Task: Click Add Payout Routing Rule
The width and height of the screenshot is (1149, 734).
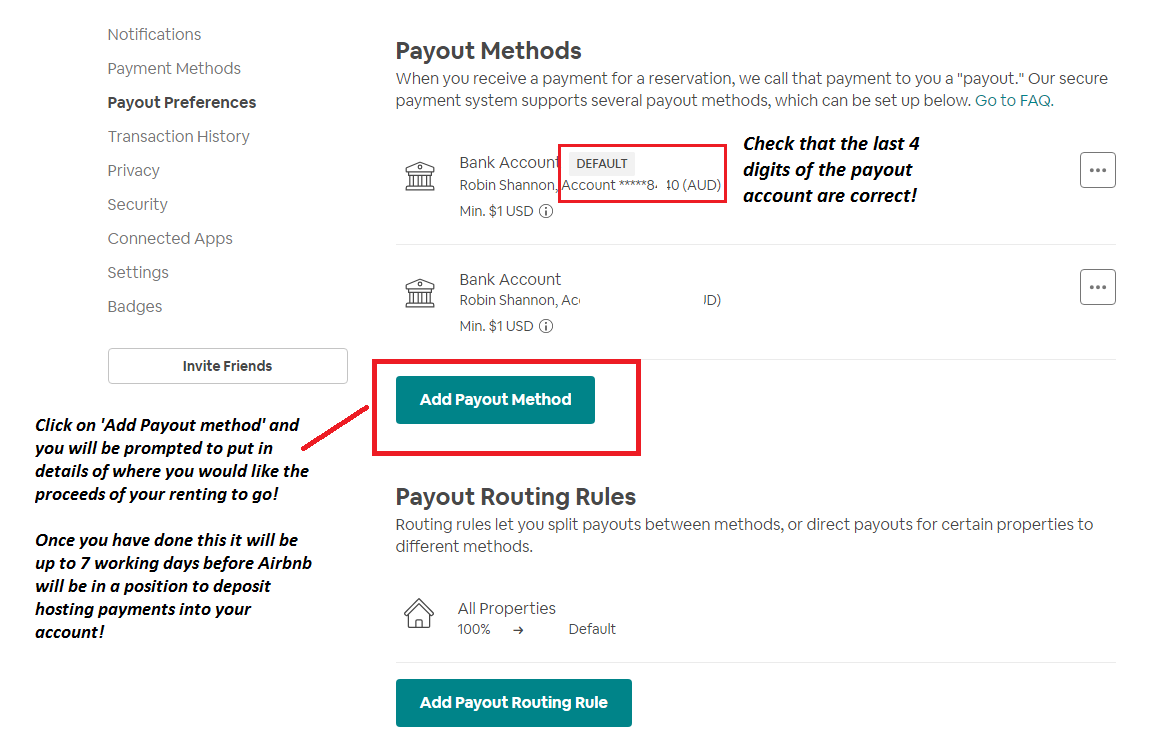Action: 513,702
